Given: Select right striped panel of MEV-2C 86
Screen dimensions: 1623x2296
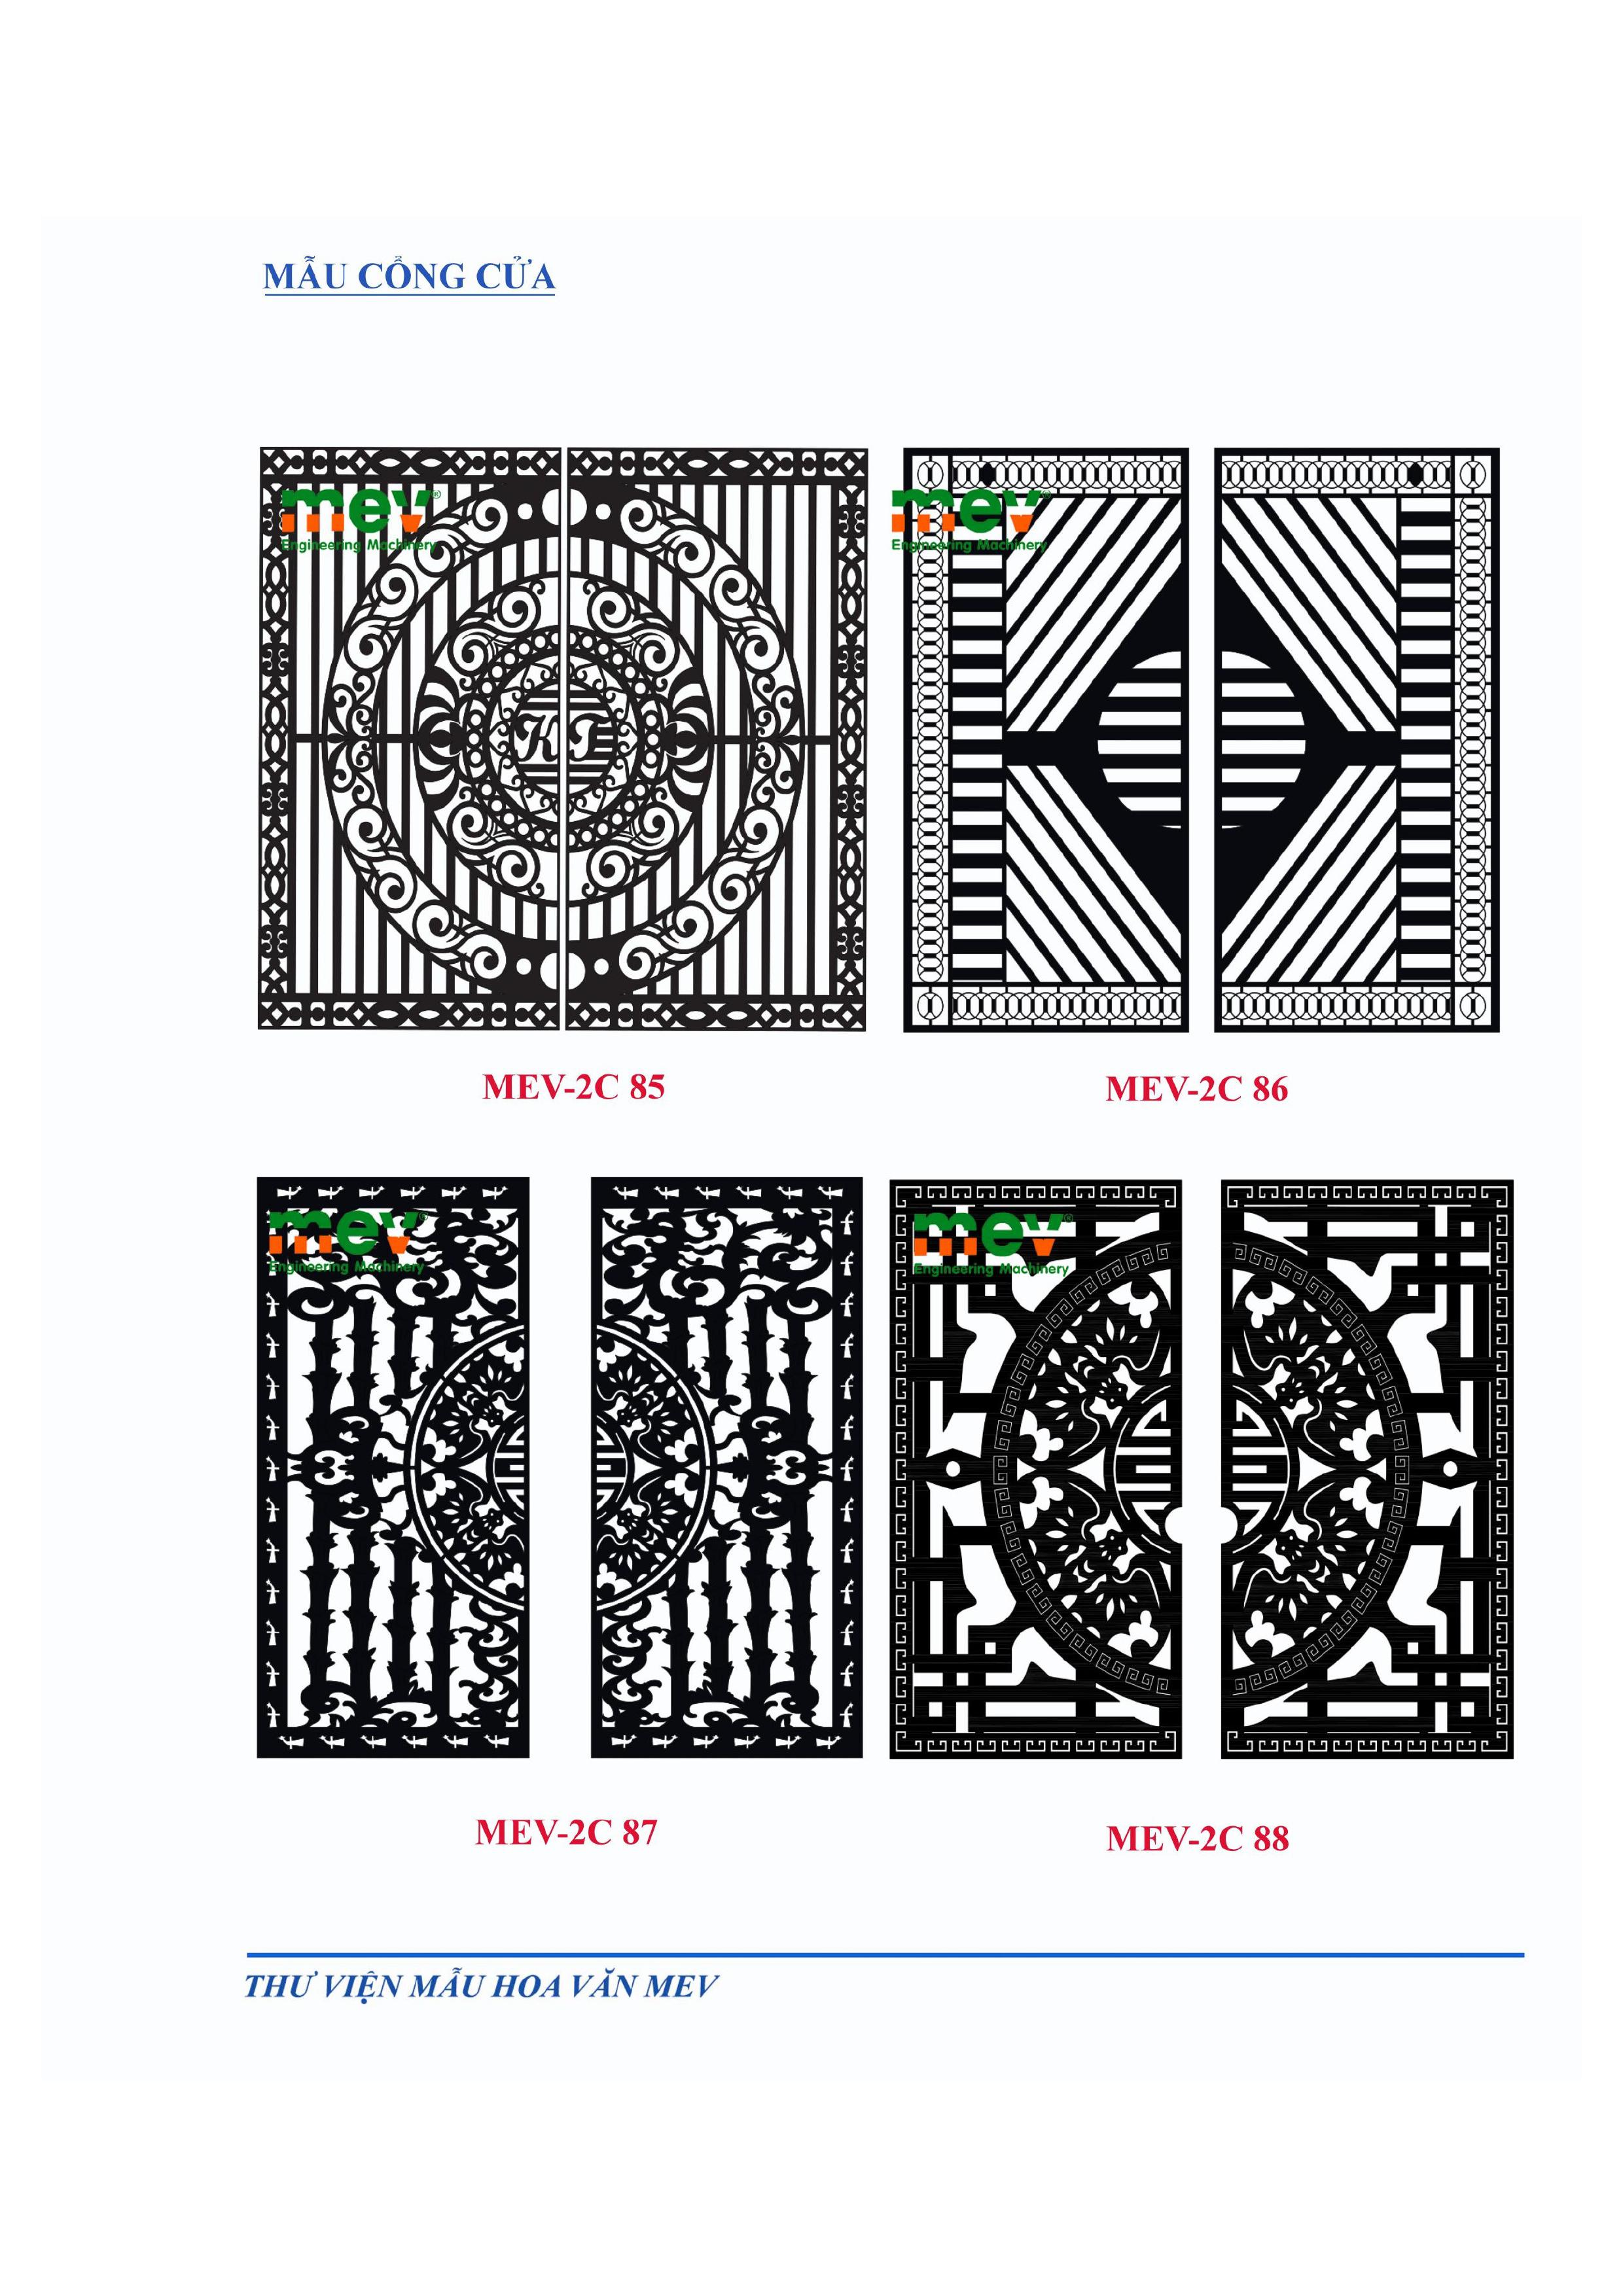Looking at the screenshot, I should (1357, 739).
